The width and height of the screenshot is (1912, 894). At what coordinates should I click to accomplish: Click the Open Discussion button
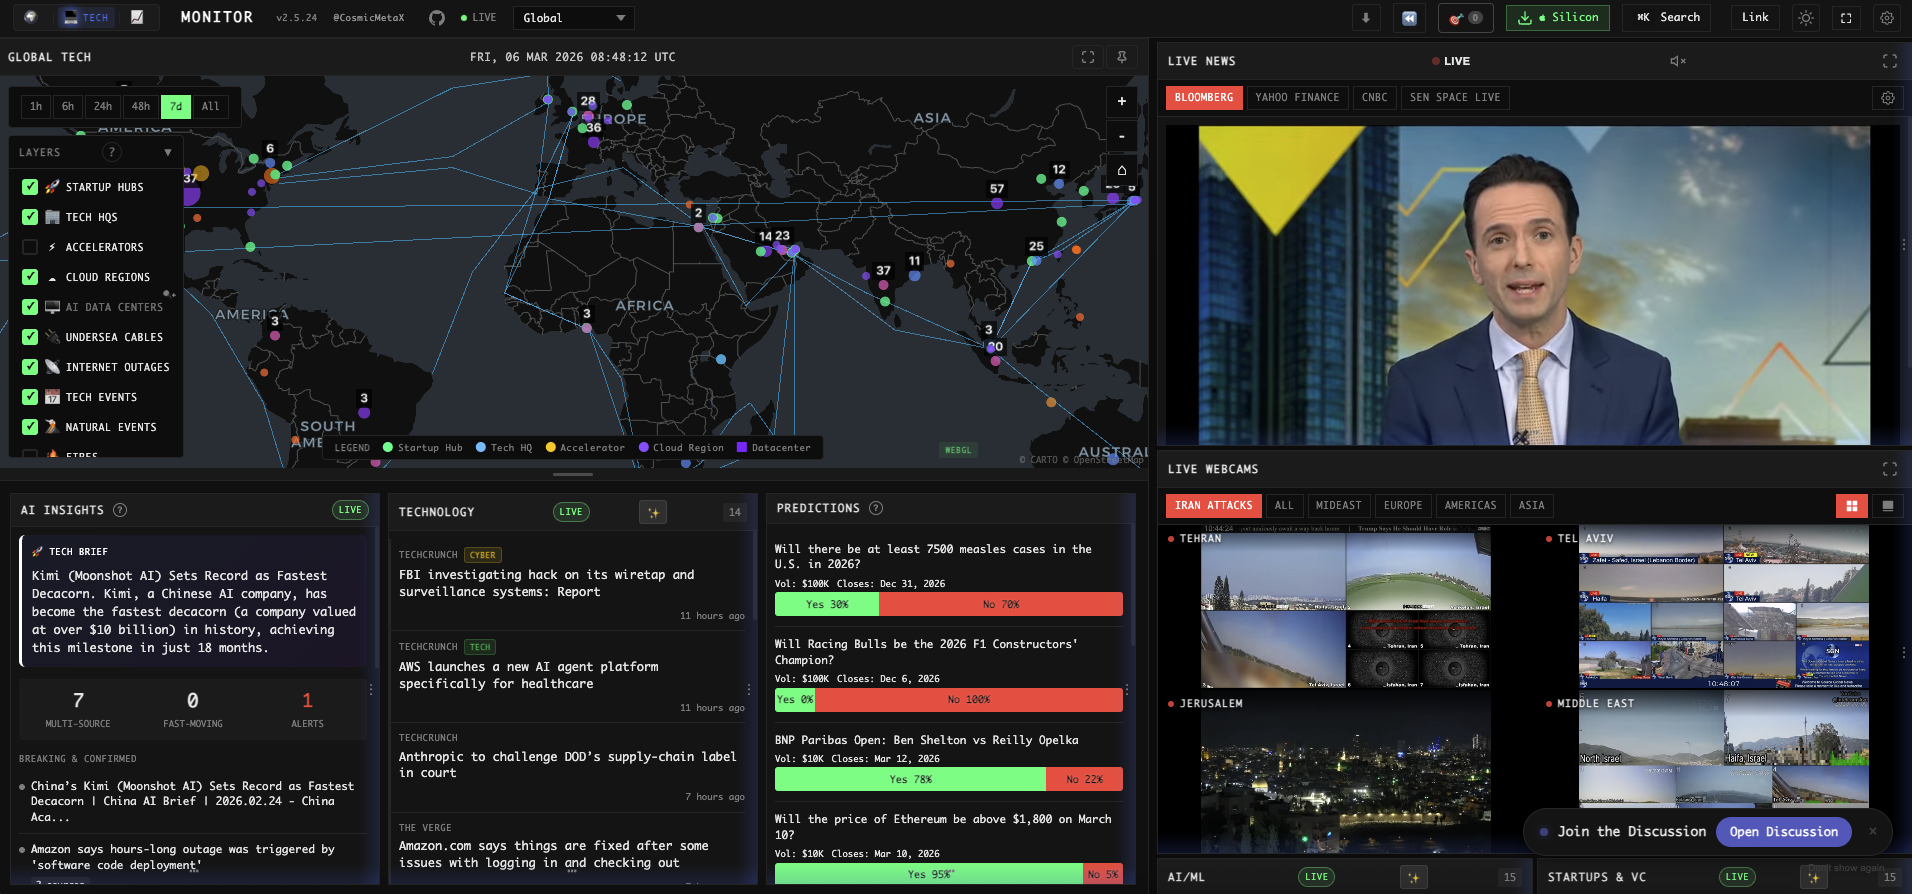coord(1783,832)
